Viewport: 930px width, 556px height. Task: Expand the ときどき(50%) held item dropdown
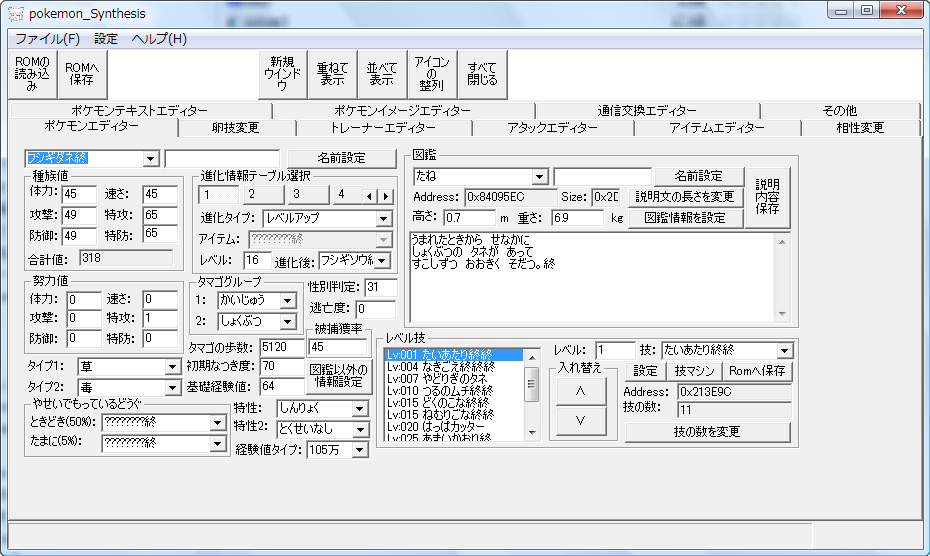pos(218,422)
